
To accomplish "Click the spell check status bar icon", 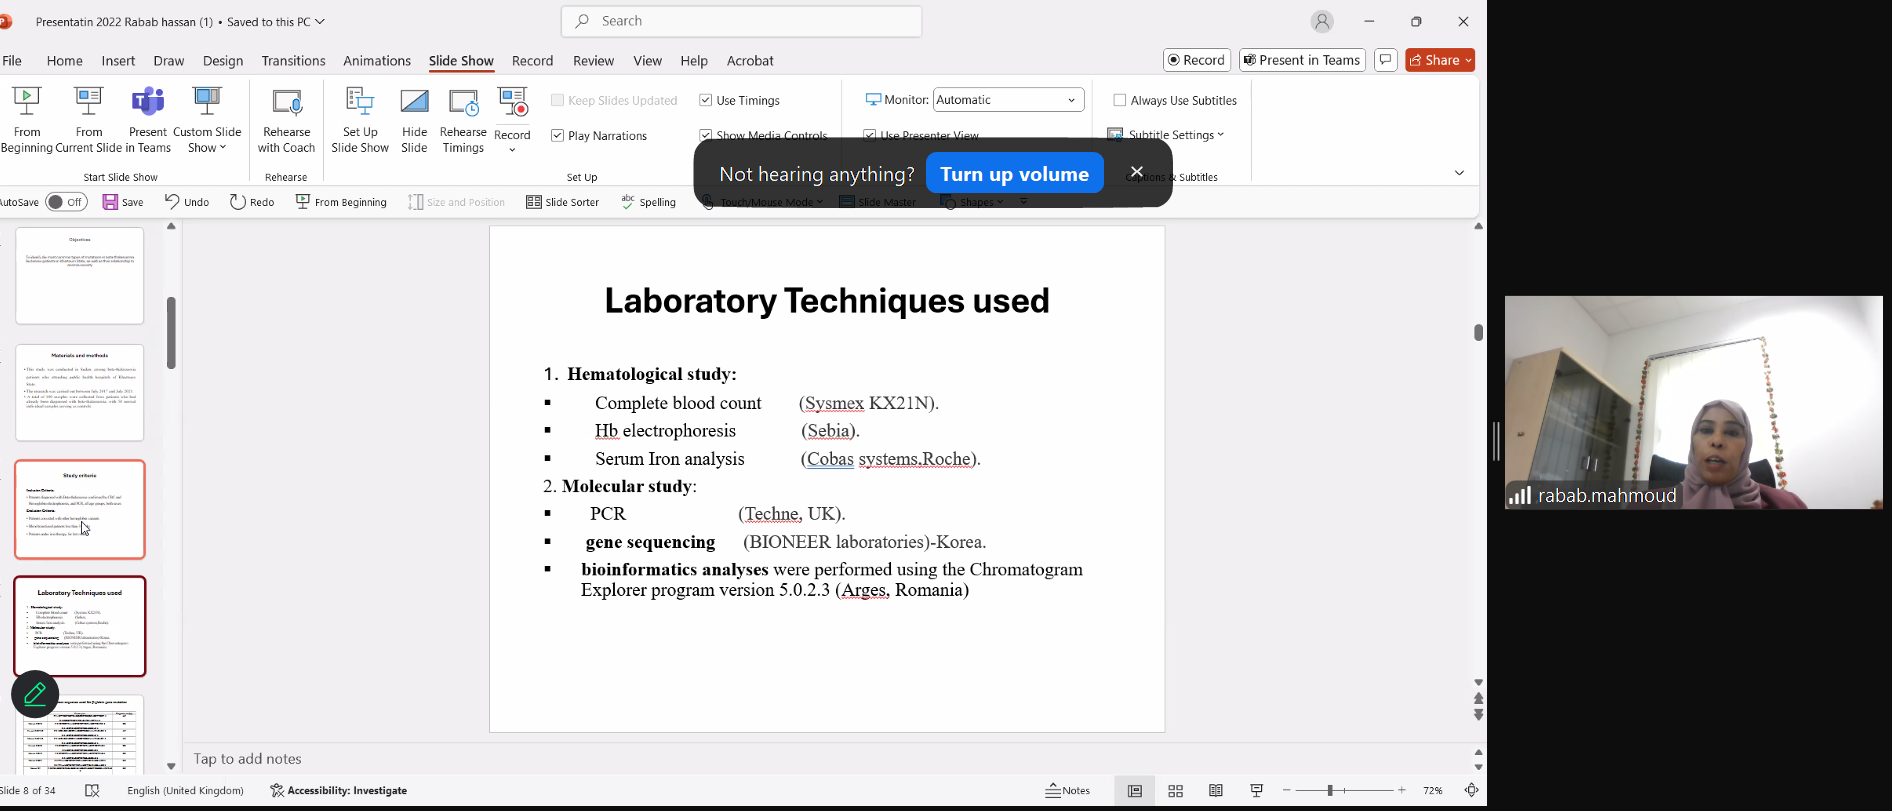I will click(x=93, y=790).
